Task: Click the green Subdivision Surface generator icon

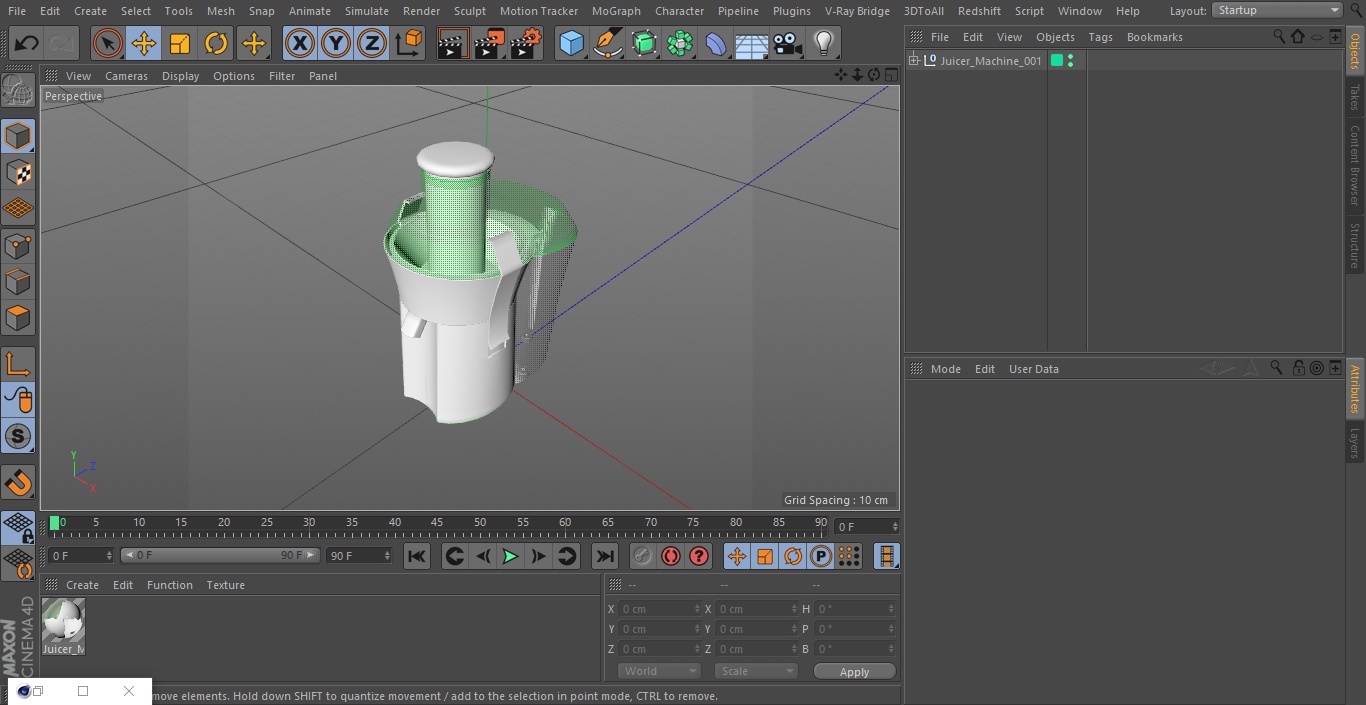Action: (x=644, y=43)
